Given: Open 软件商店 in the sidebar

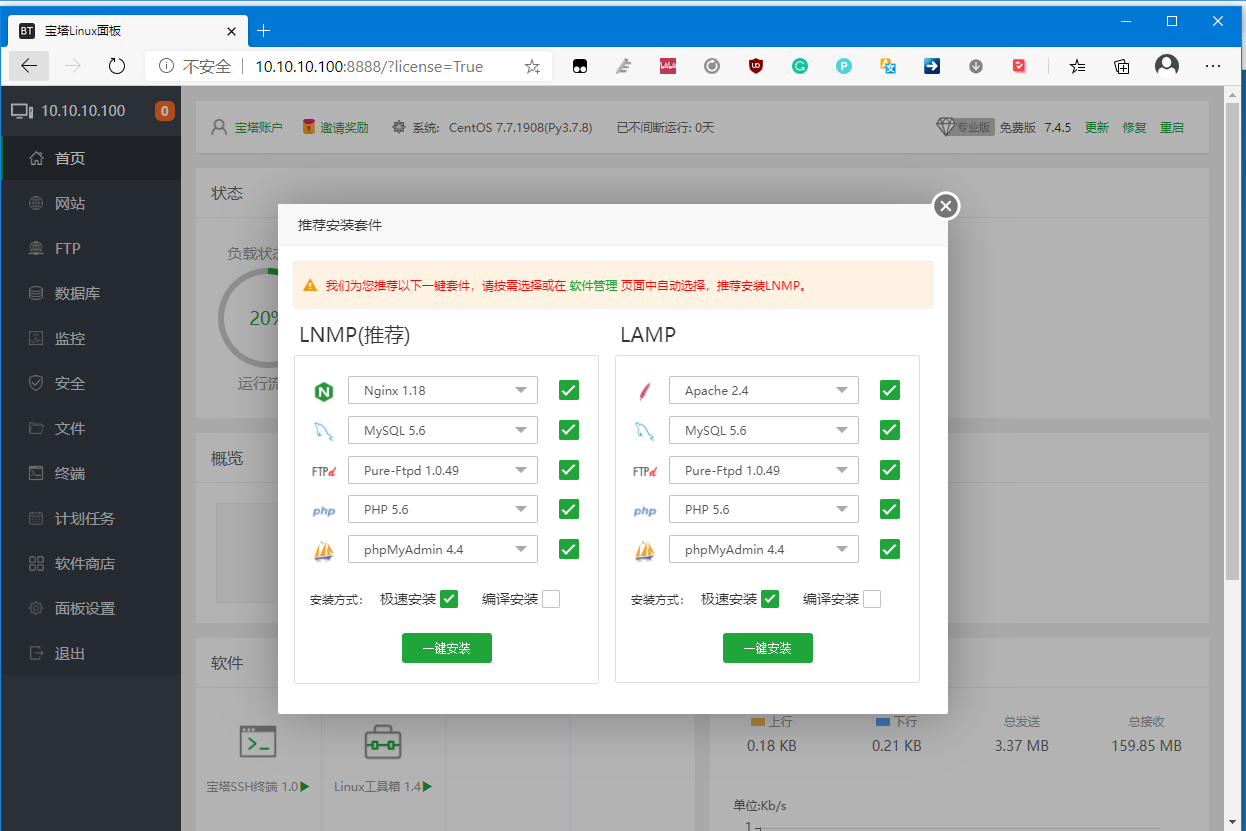Looking at the screenshot, I should pos(91,563).
